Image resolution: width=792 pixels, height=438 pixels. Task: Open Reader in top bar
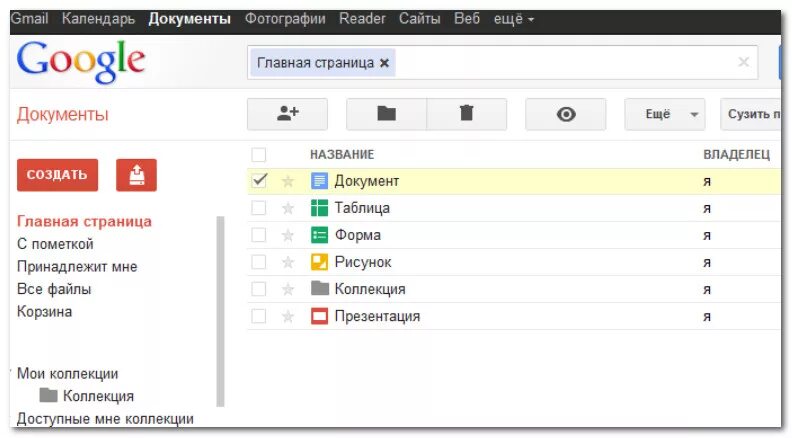(x=362, y=19)
